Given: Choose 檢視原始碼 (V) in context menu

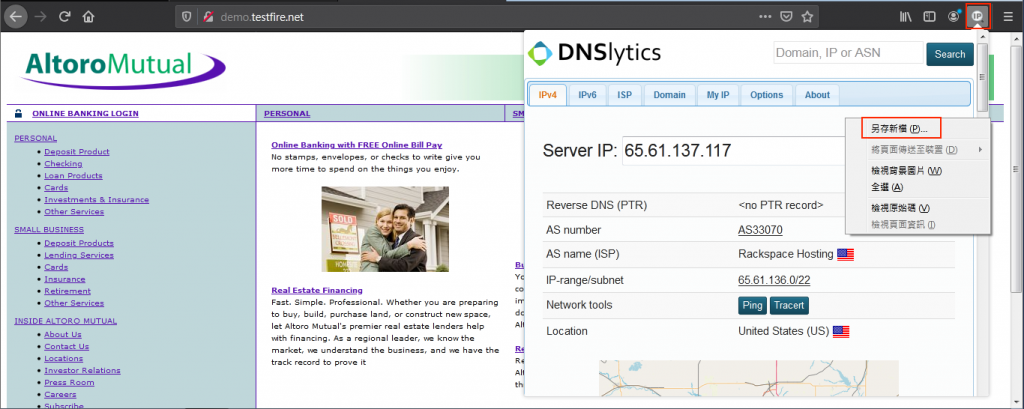Looking at the screenshot, I should coord(918,208).
